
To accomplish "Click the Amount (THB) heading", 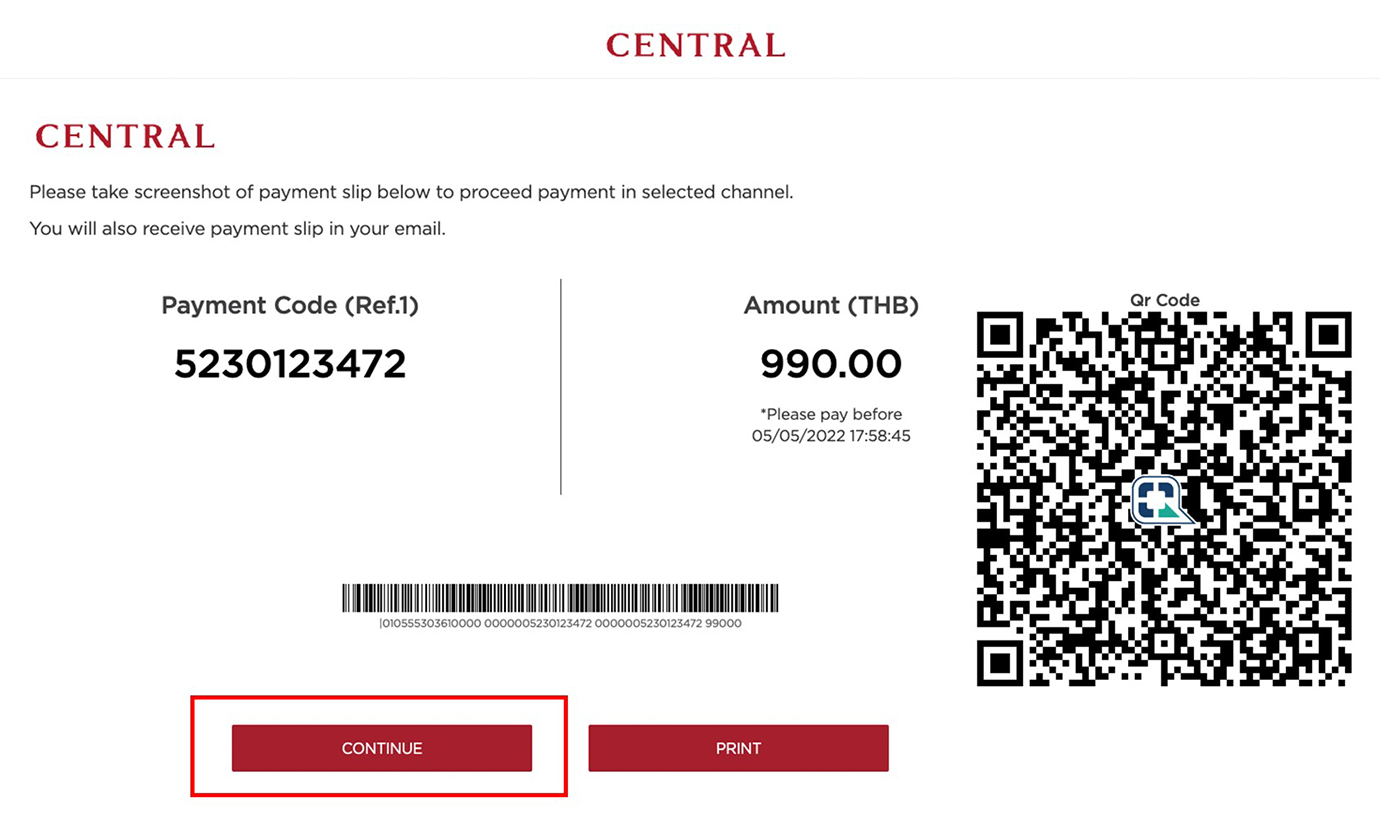I will click(831, 306).
